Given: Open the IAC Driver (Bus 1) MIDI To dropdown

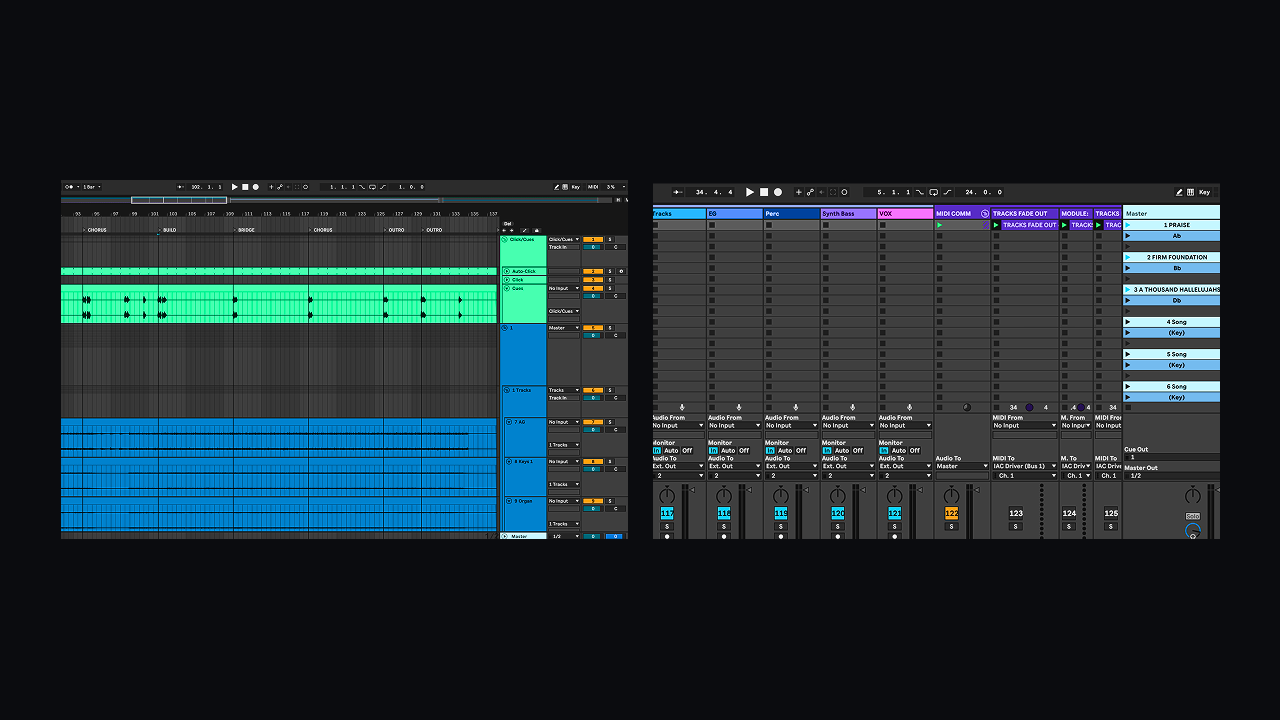Looking at the screenshot, I should (x=1024, y=466).
